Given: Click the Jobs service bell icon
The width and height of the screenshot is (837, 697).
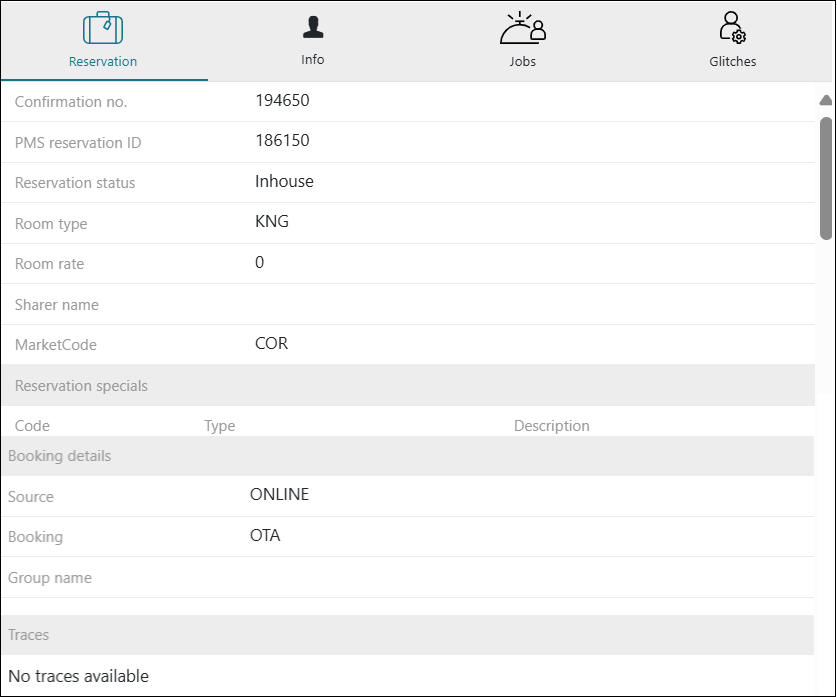Looking at the screenshot, I should tap(522, 29).
